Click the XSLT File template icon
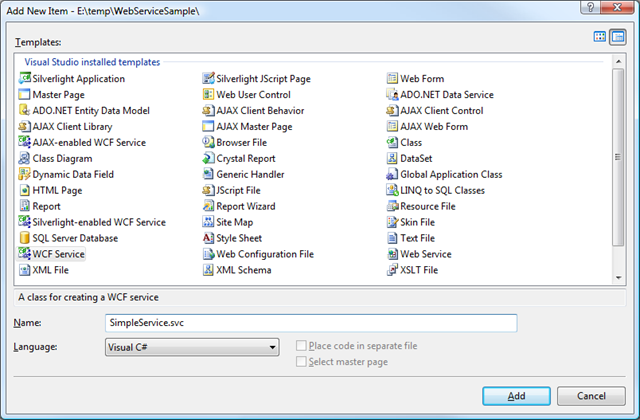This screenshot has height=420, width=640. click(392, 269)
